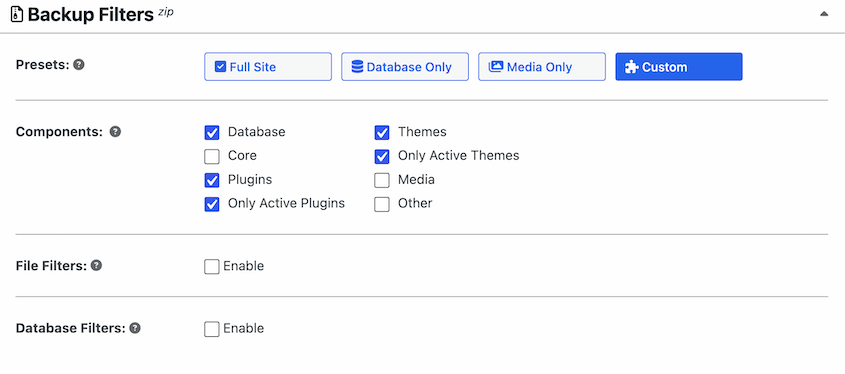Click the Presets label

tap(43, 65)
